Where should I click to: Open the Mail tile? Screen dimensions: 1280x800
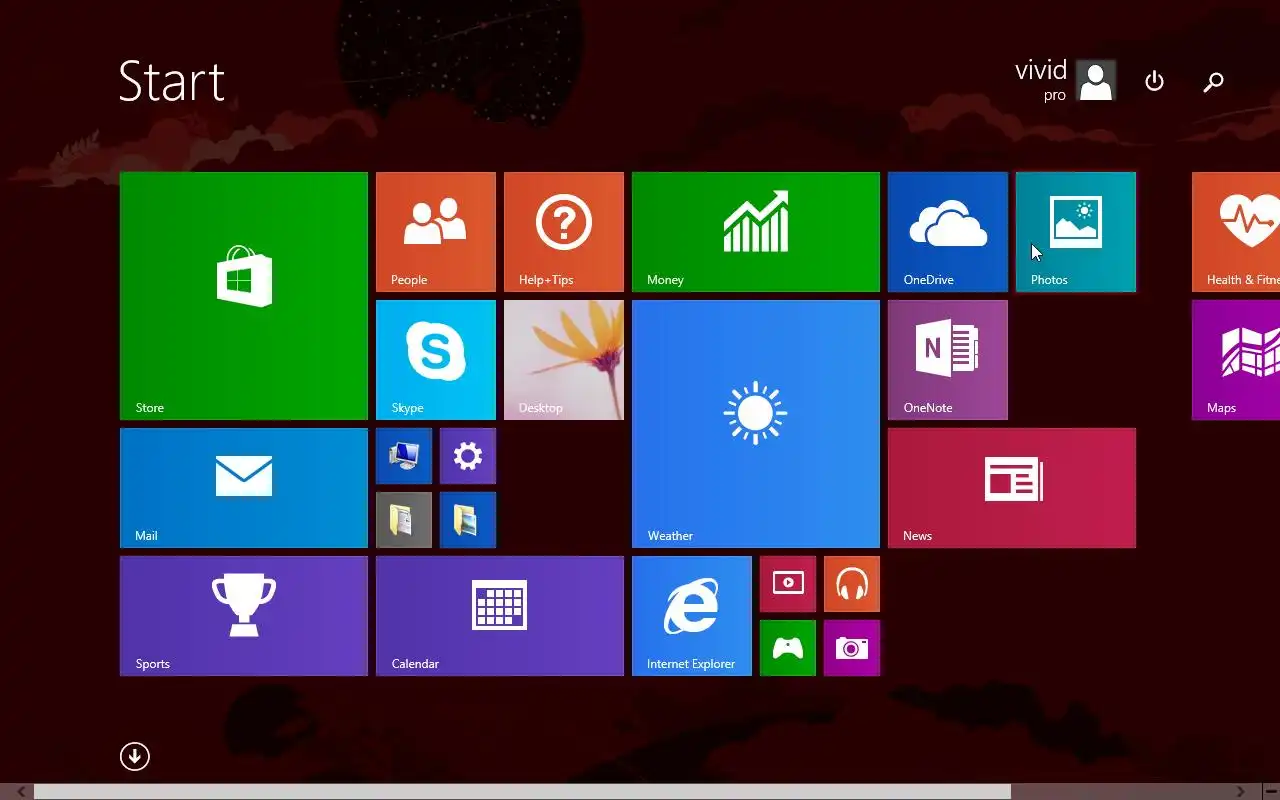(x=244, y=488)
